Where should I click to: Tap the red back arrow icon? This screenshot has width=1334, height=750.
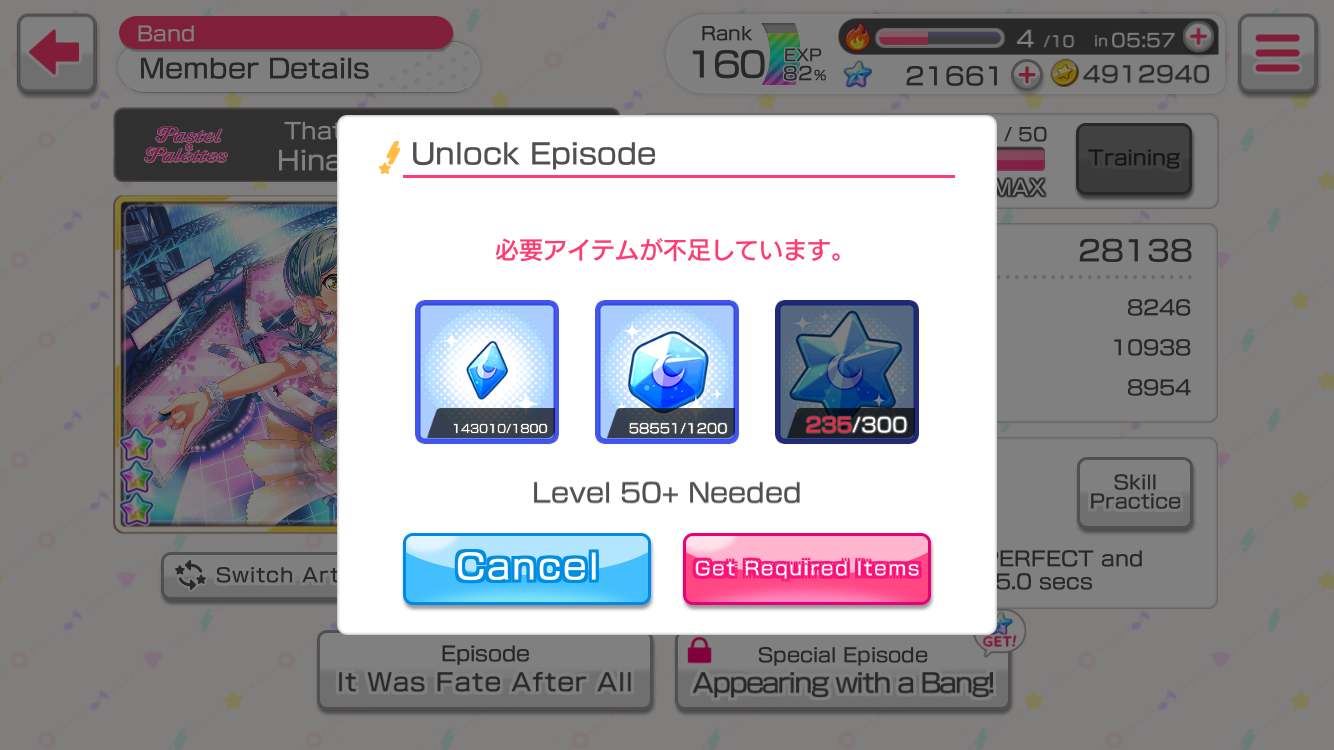[56, 54]
